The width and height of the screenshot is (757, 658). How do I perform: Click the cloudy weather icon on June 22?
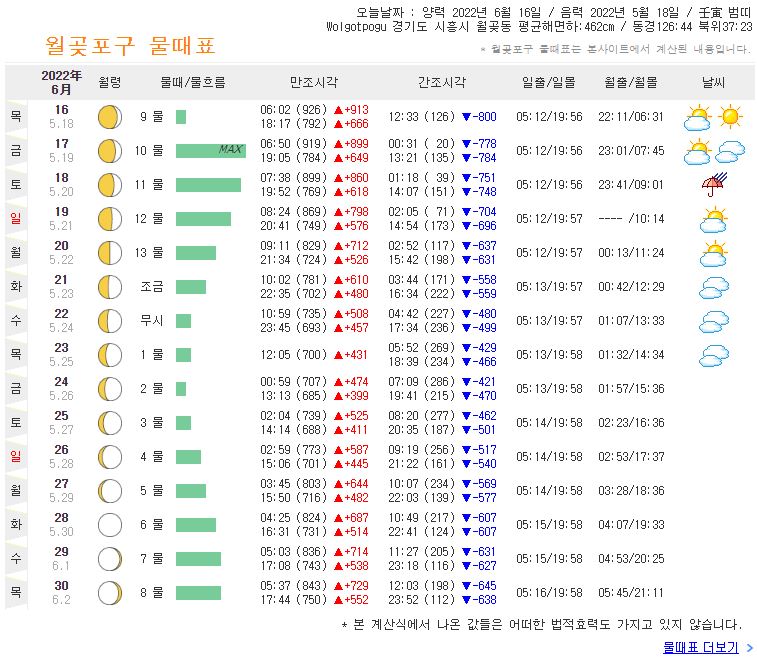(714, 322)
